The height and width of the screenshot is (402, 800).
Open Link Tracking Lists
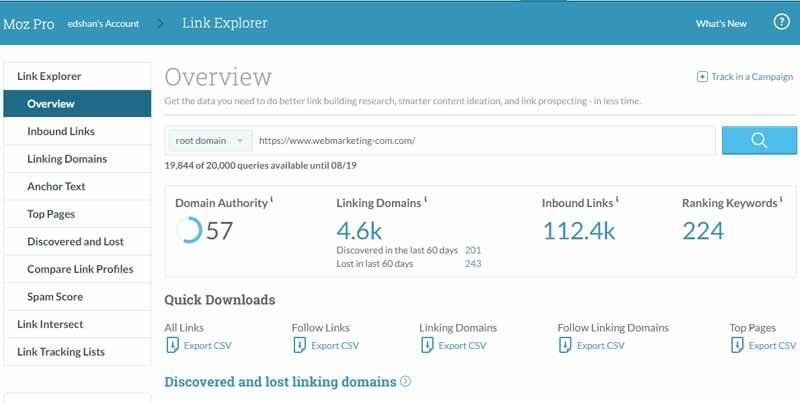(77, 351)
